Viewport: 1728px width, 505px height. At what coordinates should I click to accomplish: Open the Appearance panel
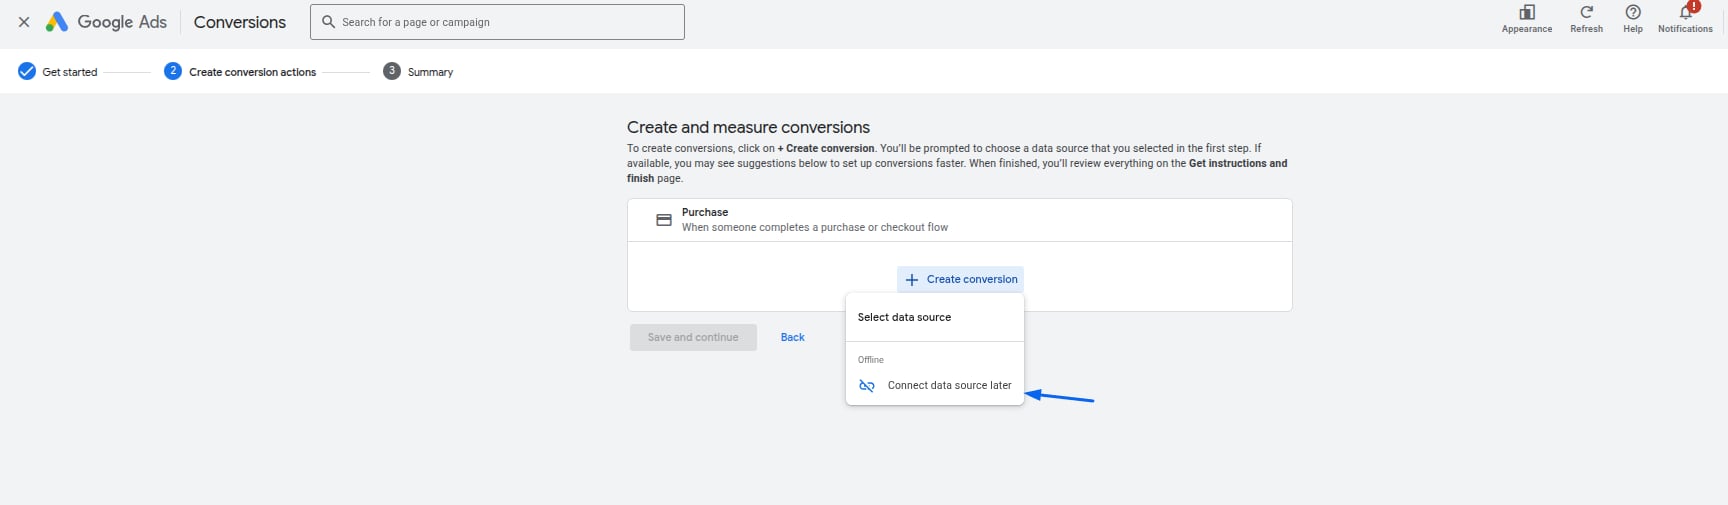tap(1526, 18)
